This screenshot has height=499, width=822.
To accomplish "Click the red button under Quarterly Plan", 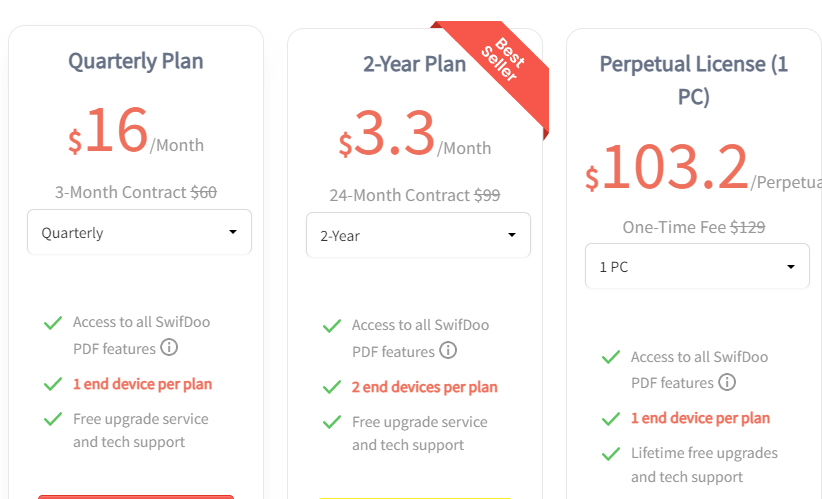I will click(x=136, y=496).
